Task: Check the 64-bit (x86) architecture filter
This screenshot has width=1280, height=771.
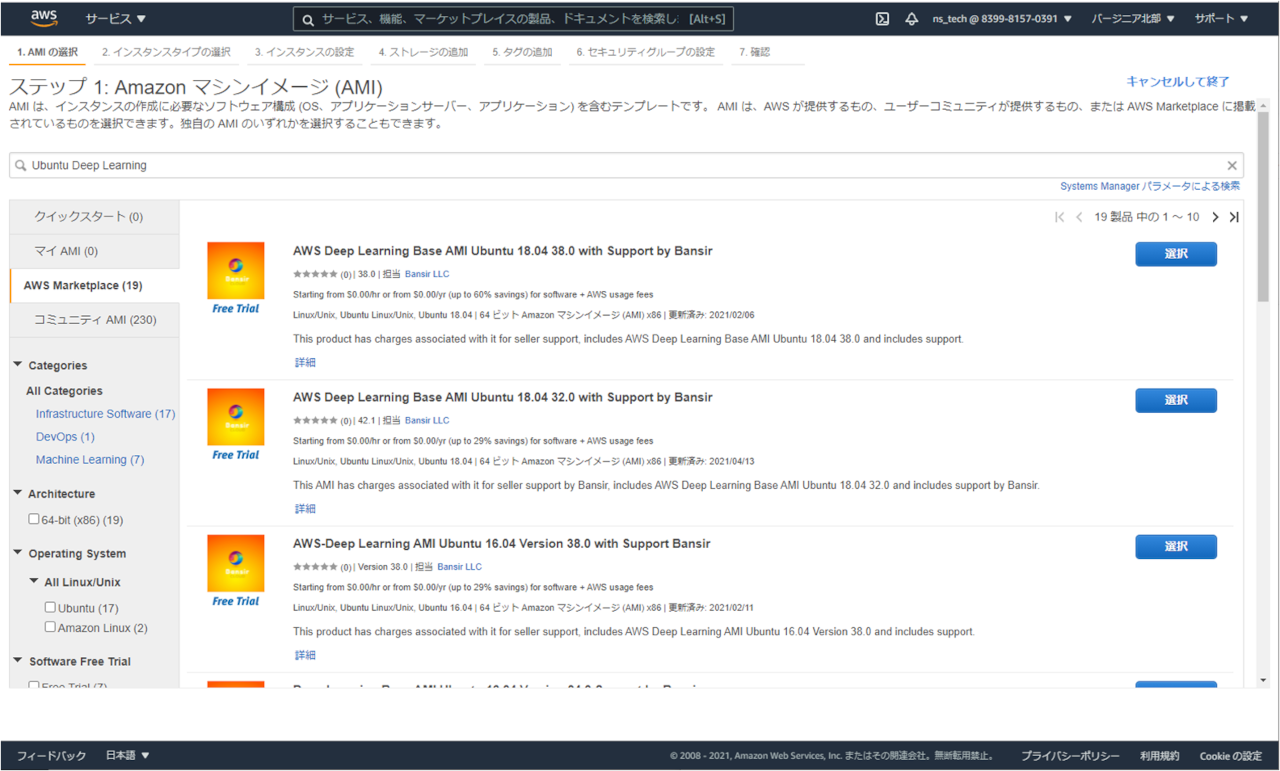Action: (x=34, y=519)
